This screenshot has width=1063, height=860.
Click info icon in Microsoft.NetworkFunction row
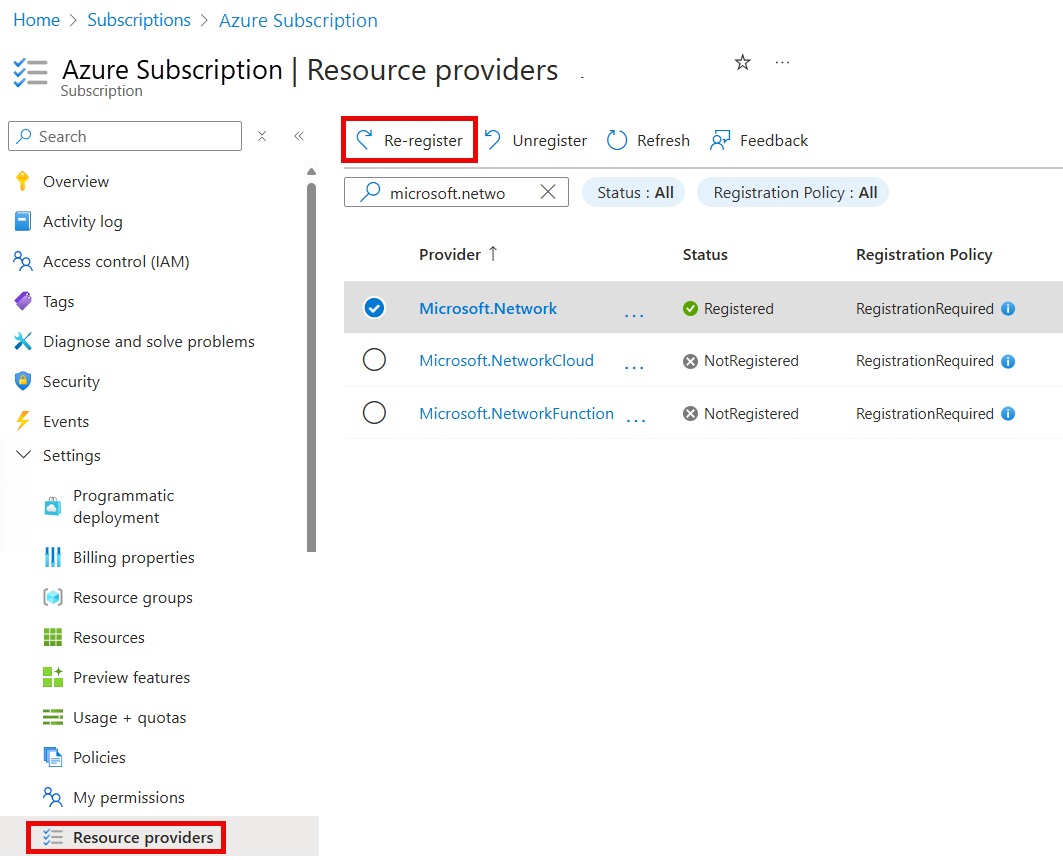[x=1008, y=413]
